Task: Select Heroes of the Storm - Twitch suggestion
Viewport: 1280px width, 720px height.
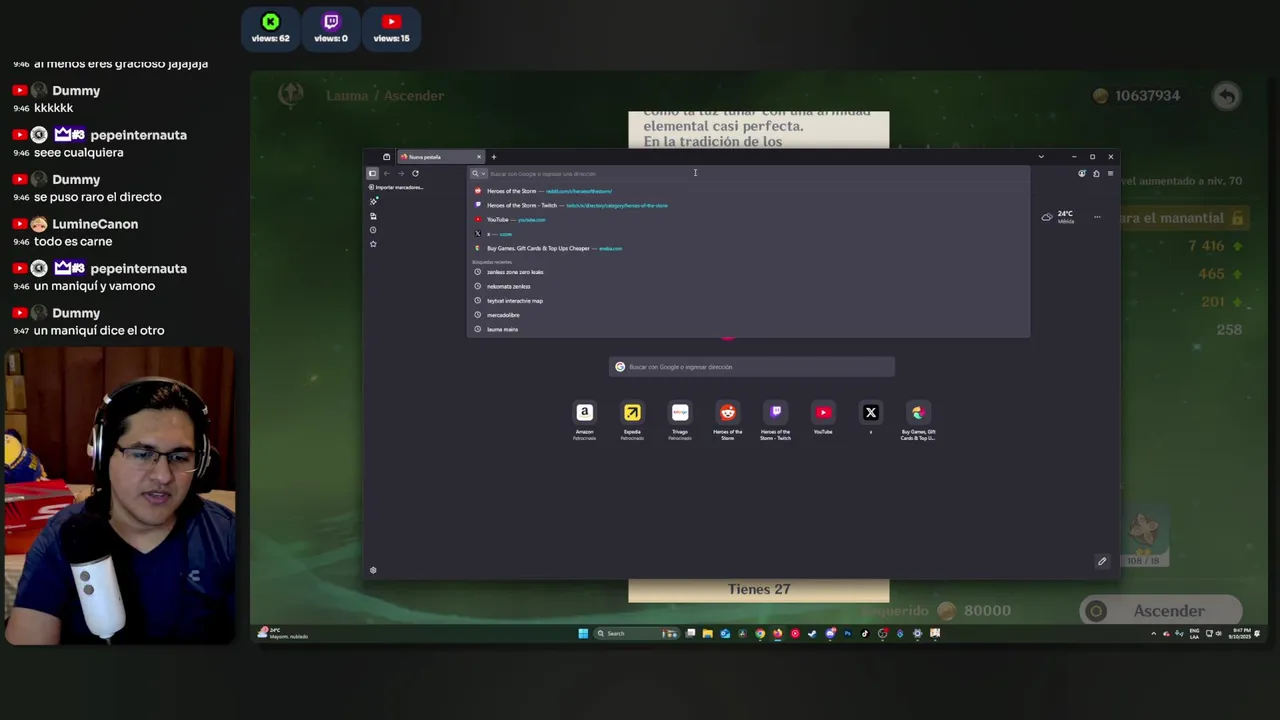Action: click(748, 205)
